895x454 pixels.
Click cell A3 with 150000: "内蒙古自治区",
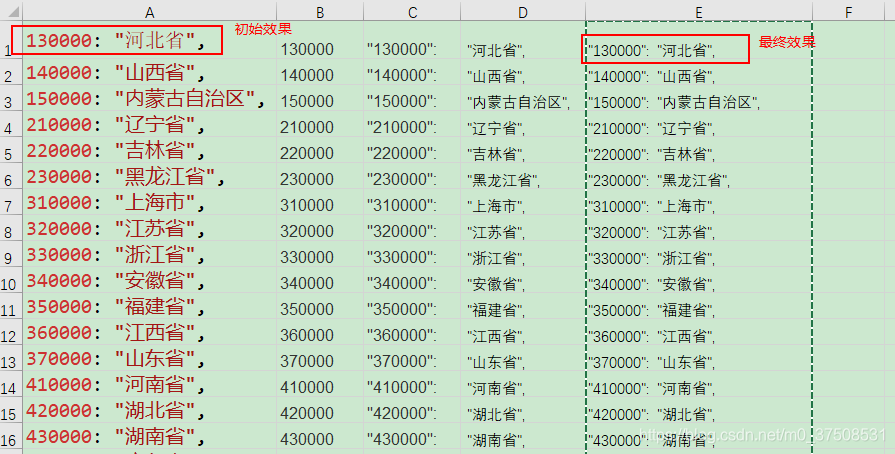[150, 98]
